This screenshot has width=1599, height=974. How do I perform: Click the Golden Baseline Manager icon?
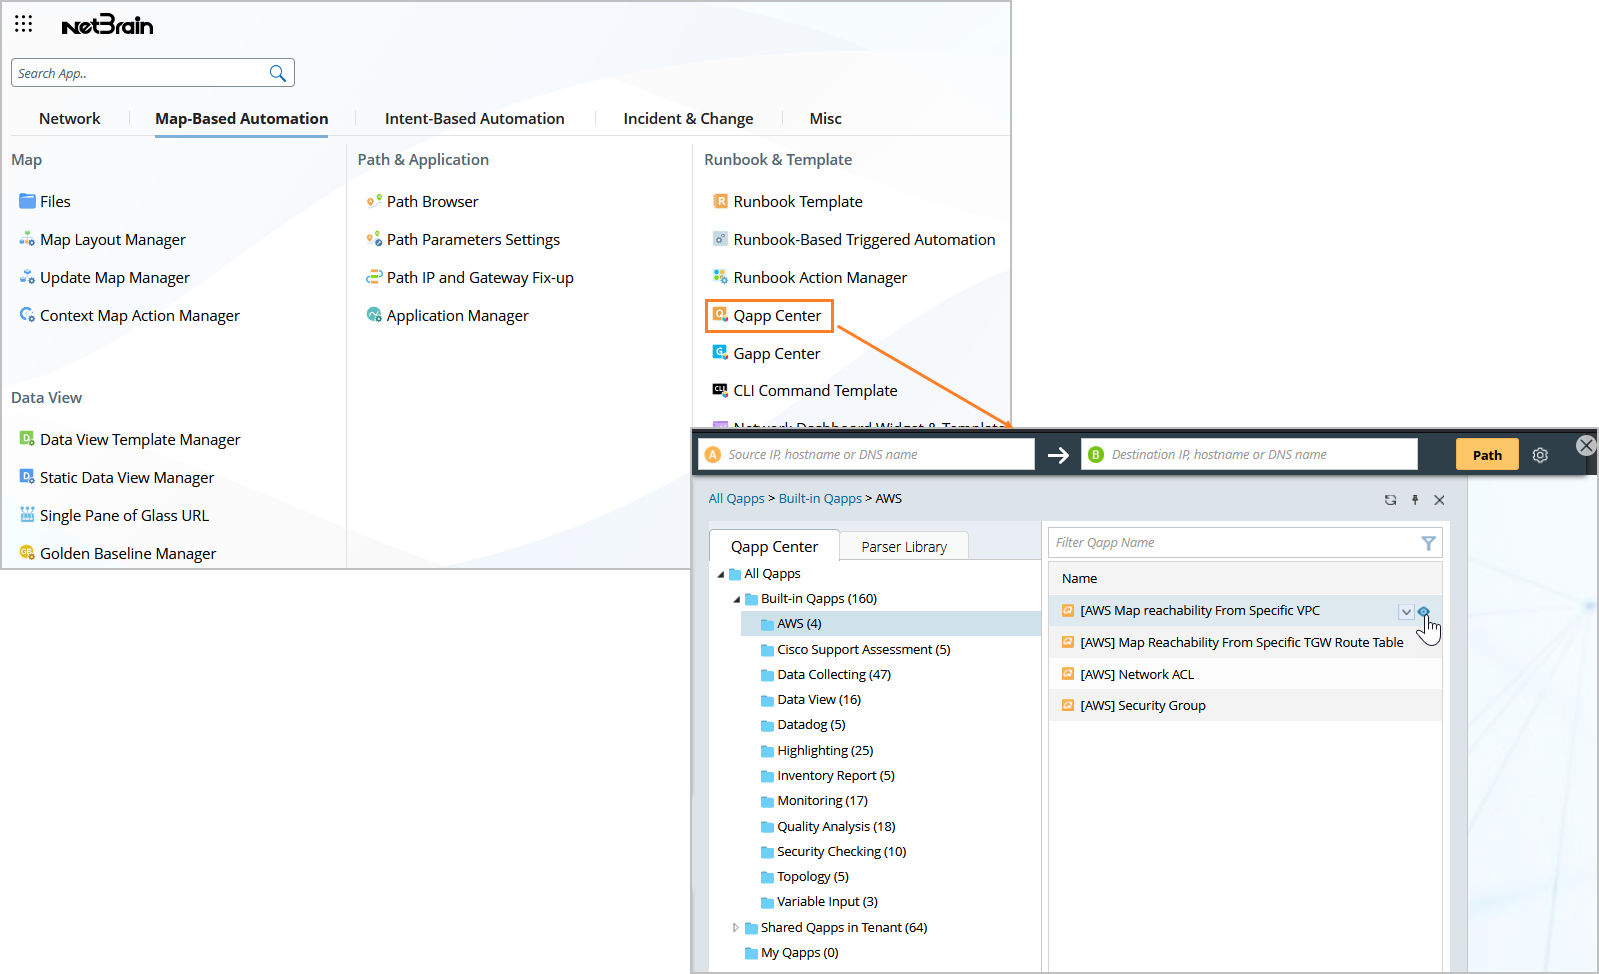pos(27,553)
